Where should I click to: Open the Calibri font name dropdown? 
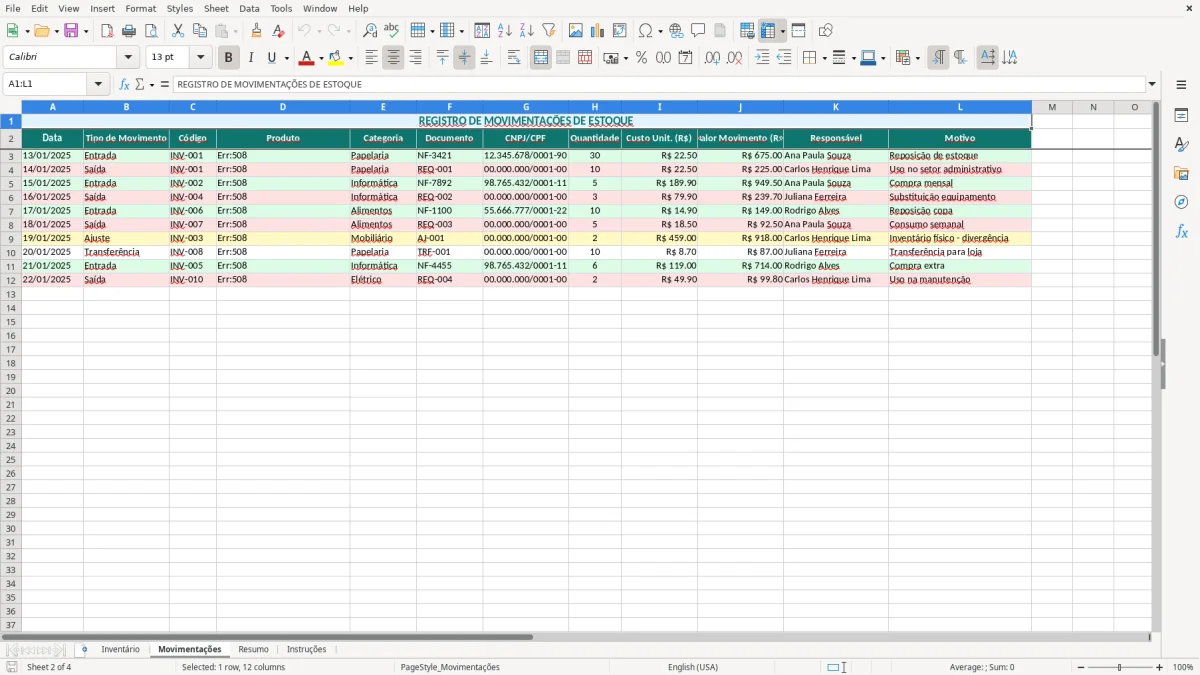(128, 58)
